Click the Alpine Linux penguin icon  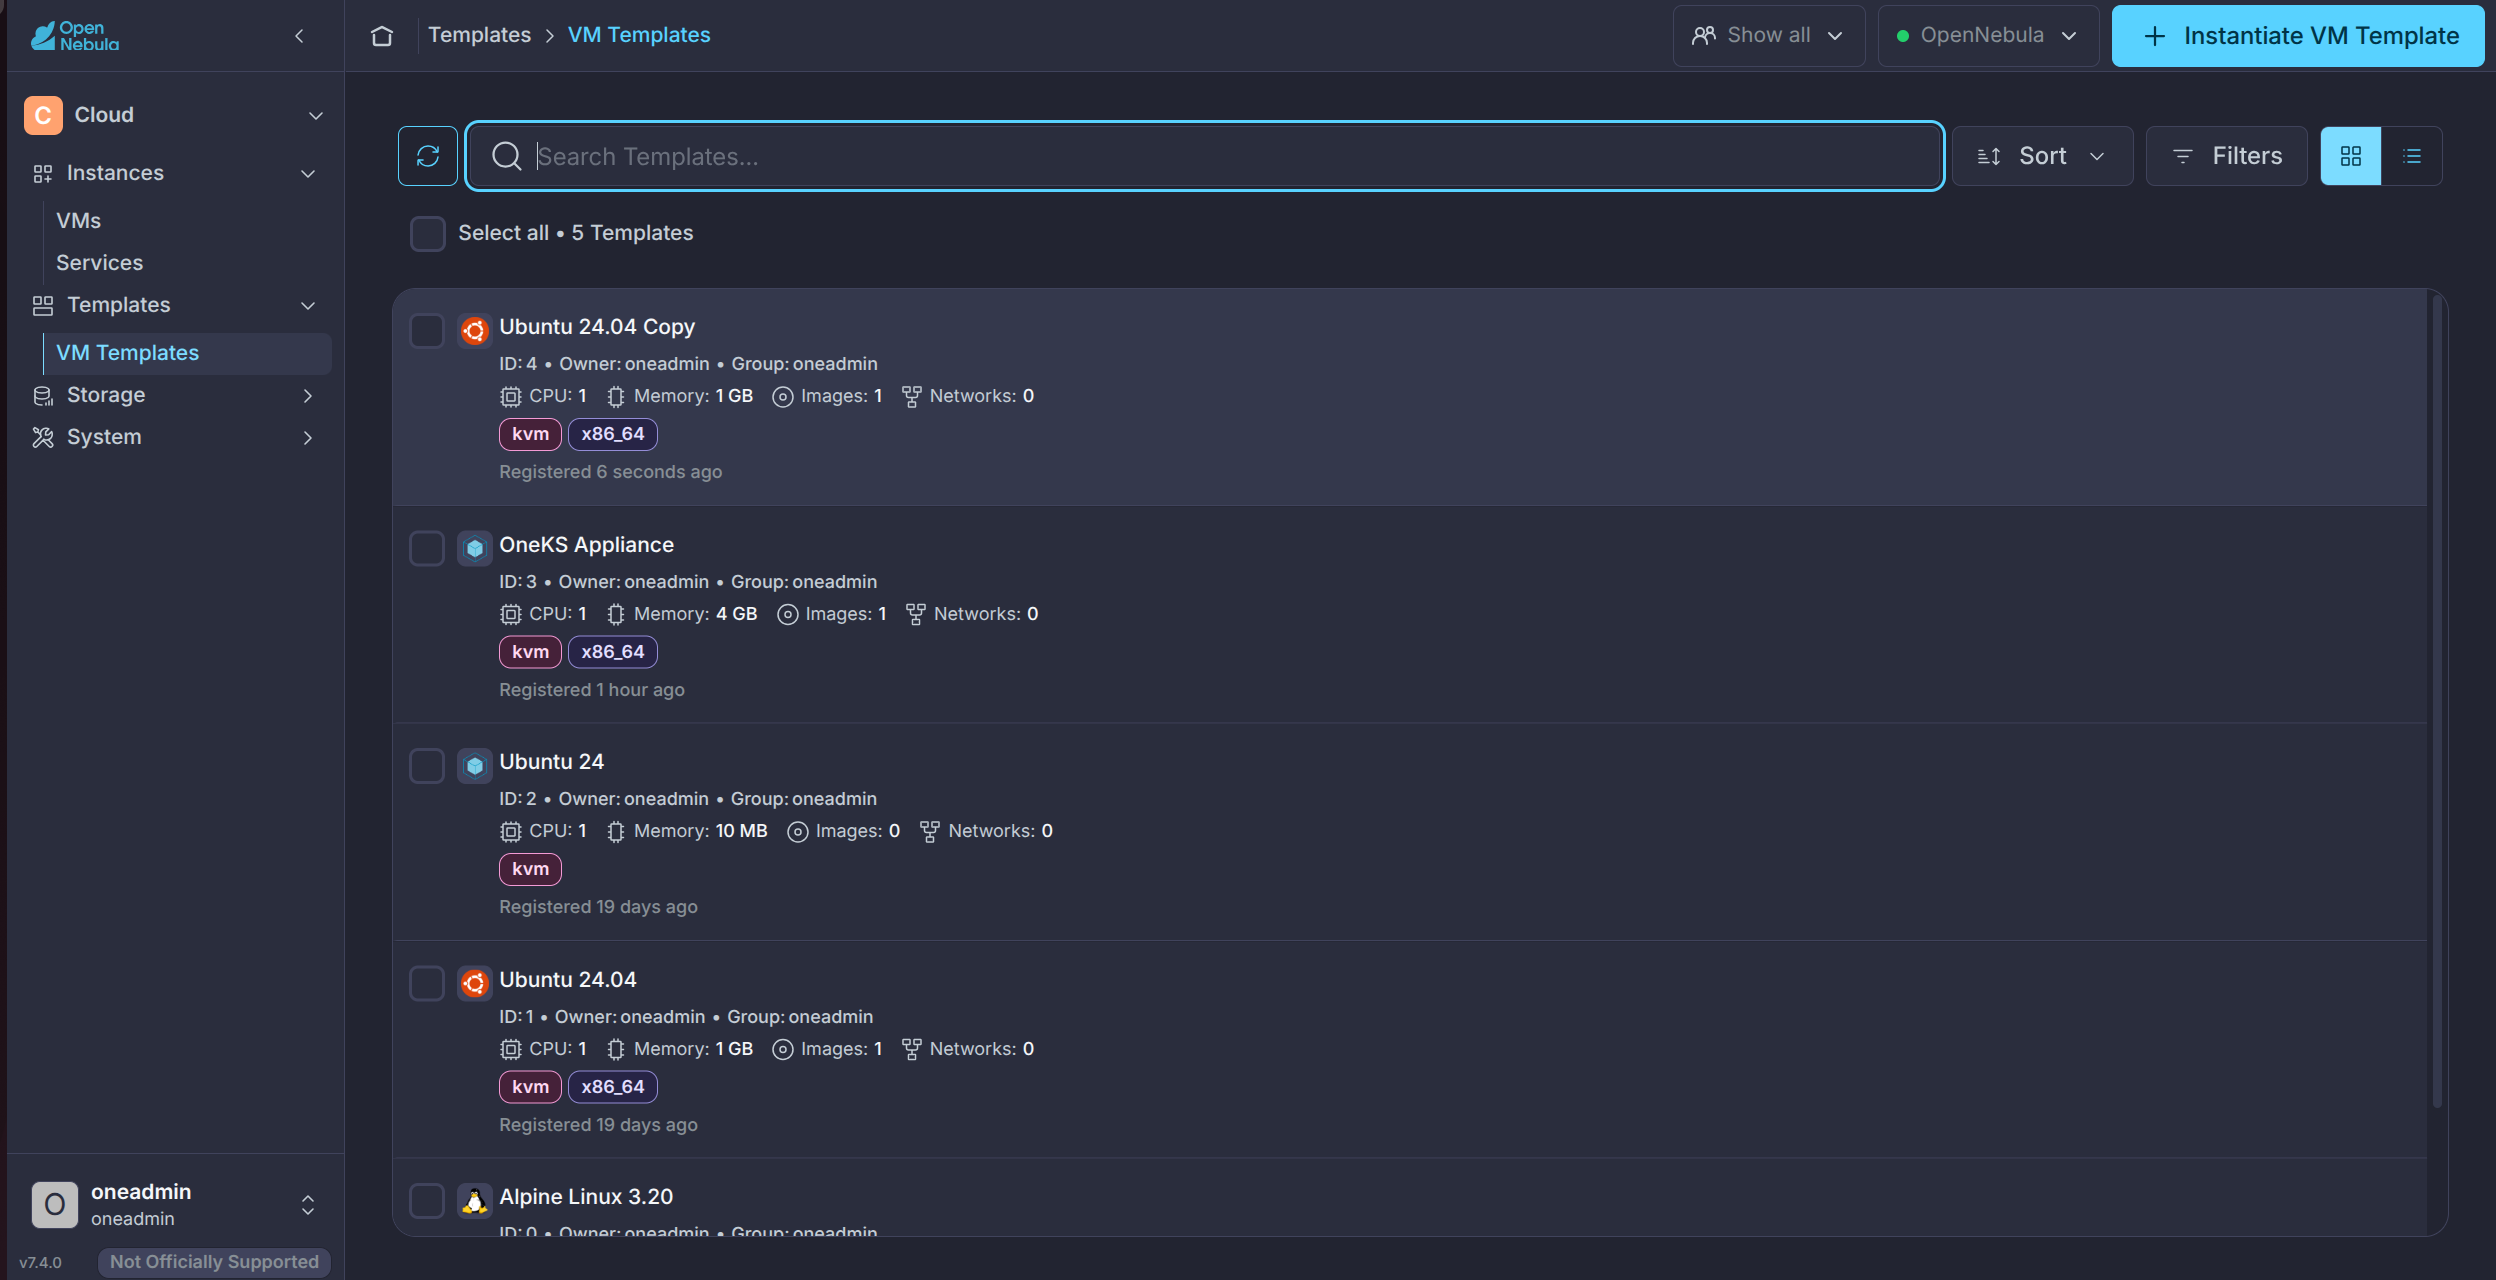475,1201
